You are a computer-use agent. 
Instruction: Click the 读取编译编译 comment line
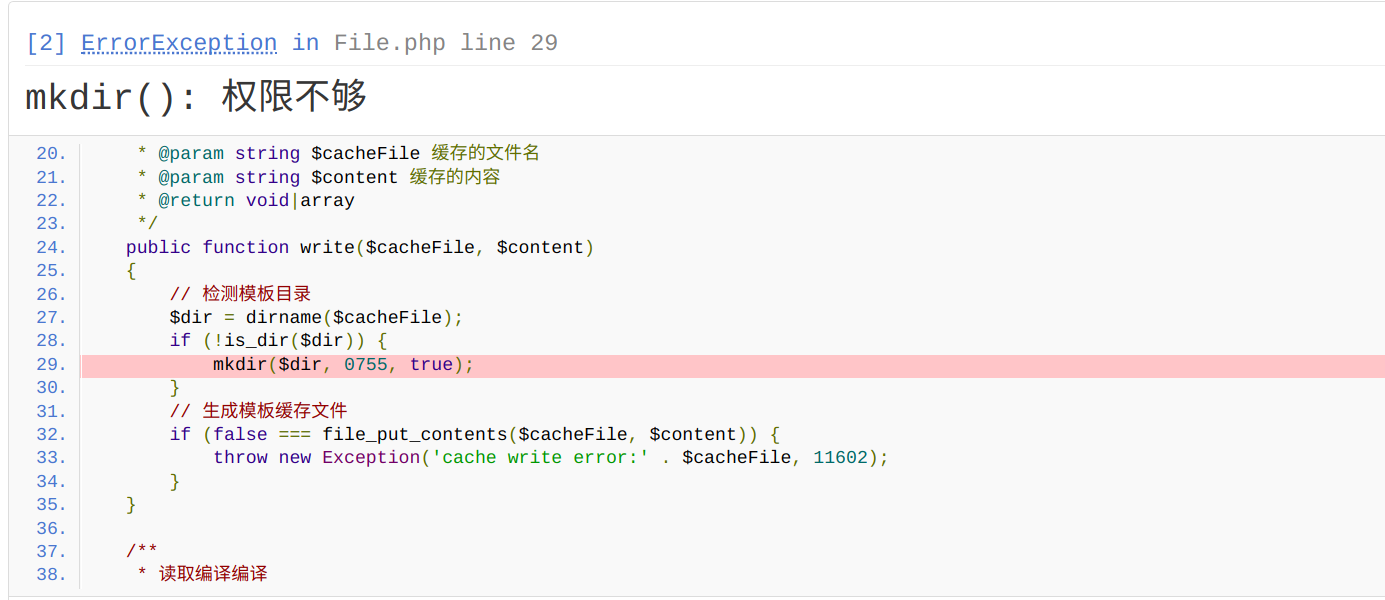click(203, 575)
